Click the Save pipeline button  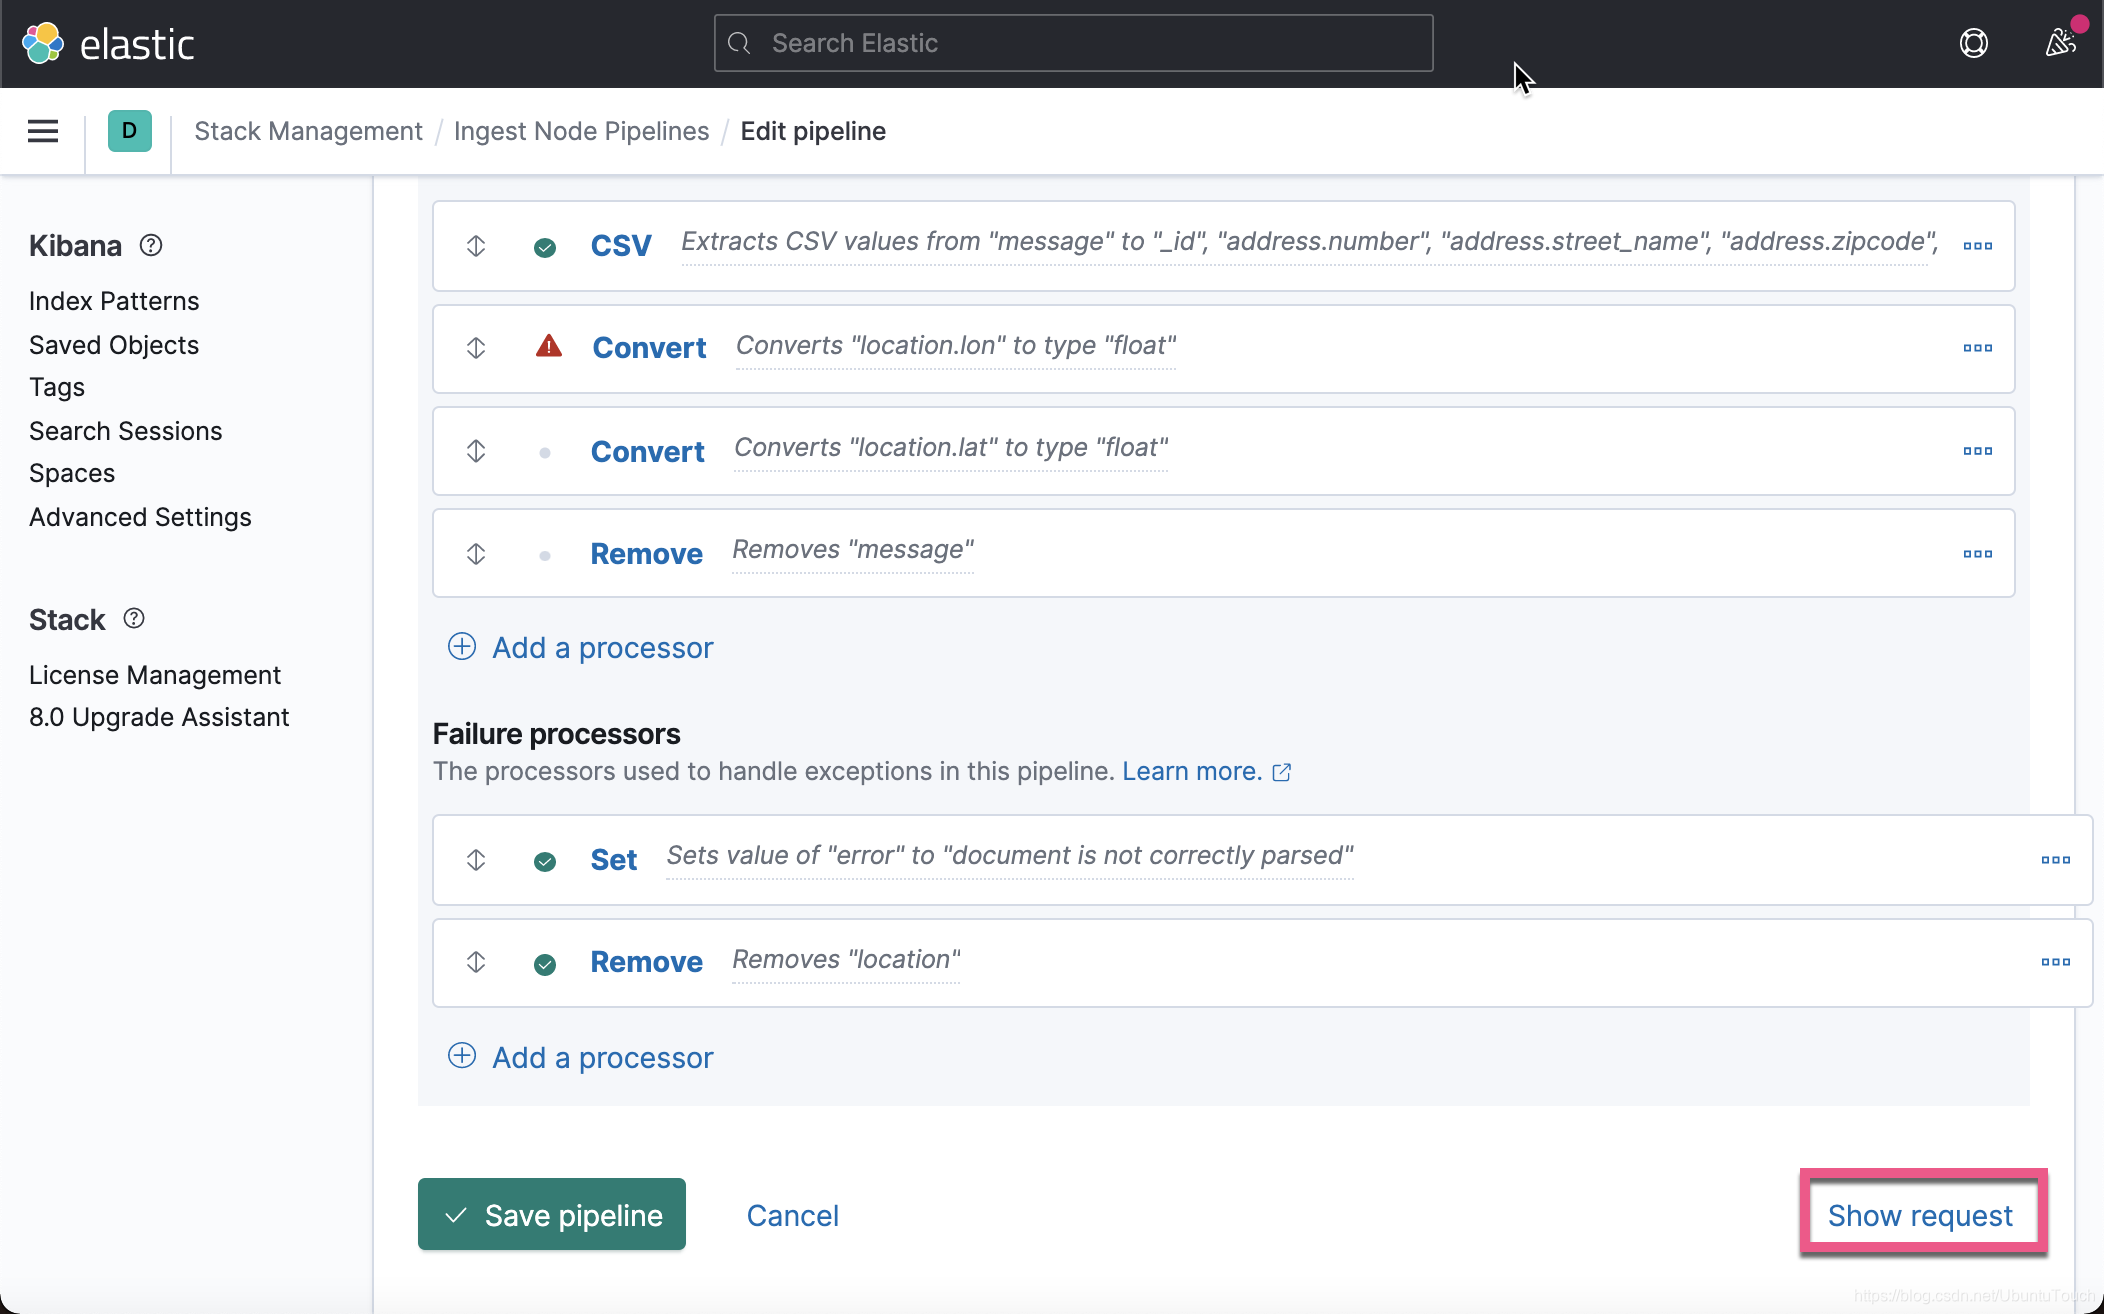click(x=551, y=1215)
